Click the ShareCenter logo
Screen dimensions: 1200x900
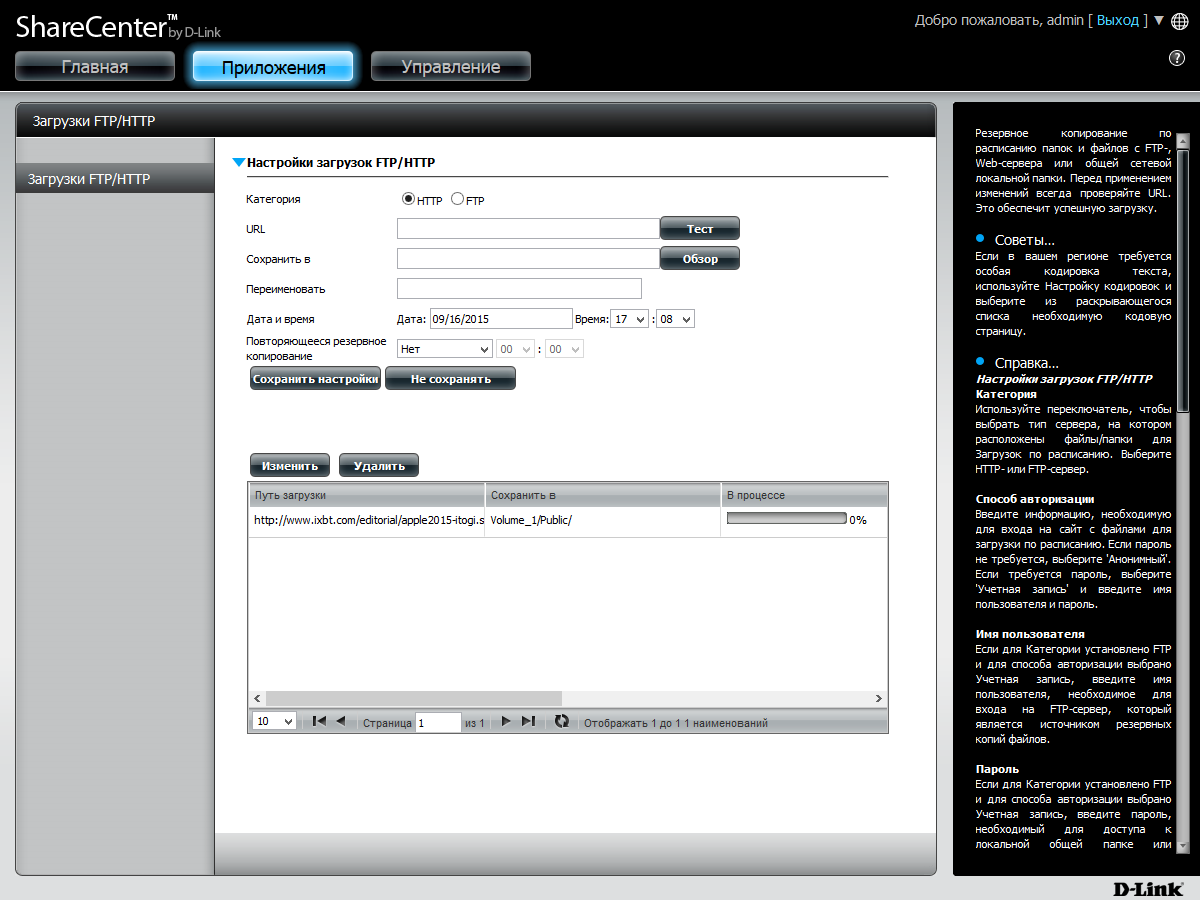point(116,27)
